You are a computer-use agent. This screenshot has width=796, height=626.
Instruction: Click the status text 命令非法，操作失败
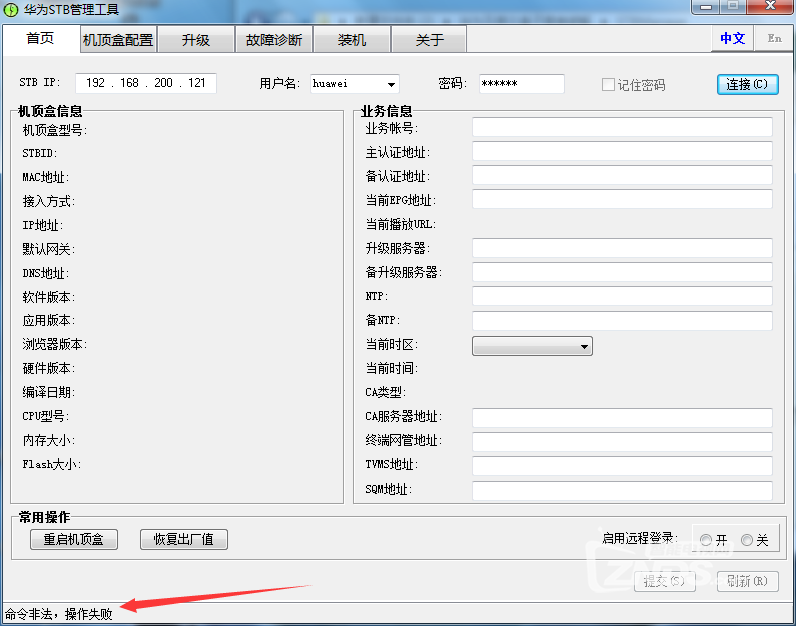(x=58, y=614)
